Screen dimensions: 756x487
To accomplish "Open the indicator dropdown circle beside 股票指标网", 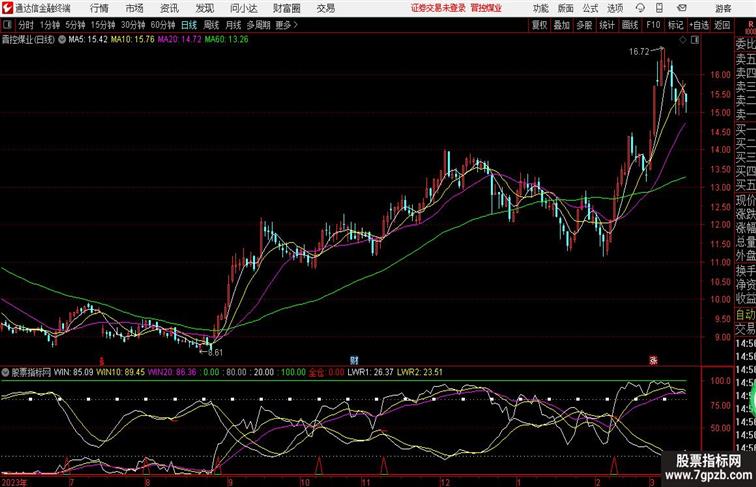I will click(x=5, y=372).
